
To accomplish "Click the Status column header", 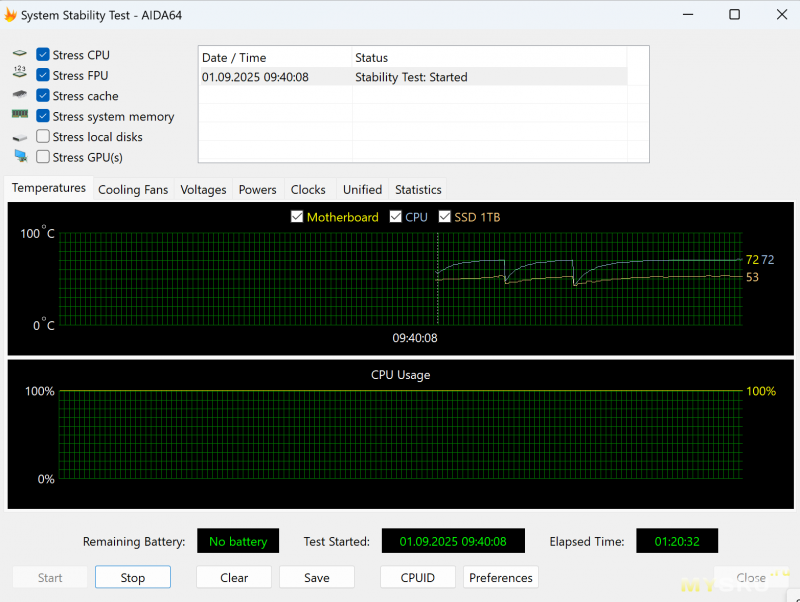I will 489,58.
